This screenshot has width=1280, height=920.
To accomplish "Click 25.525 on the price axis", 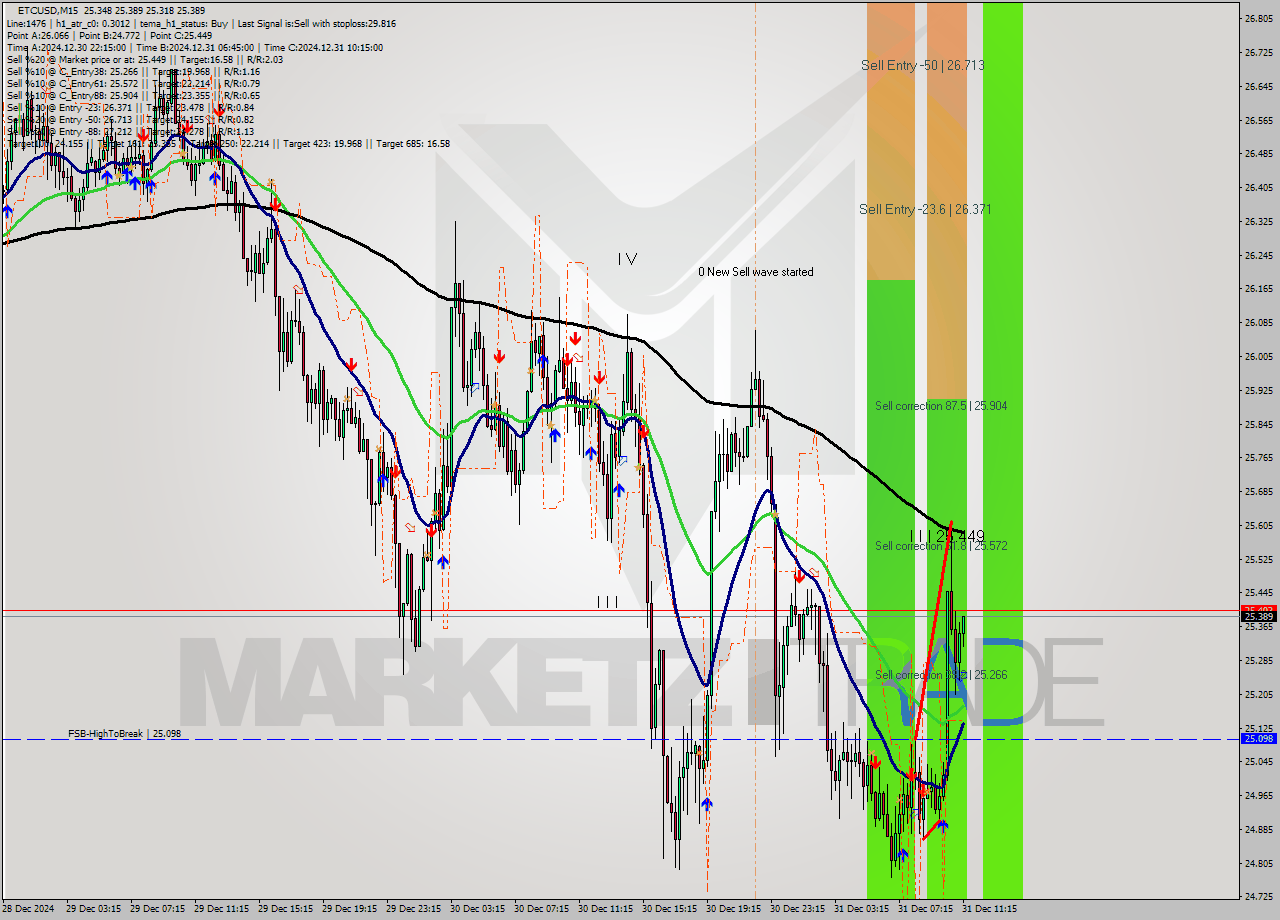I will [x=1258, y=559].
